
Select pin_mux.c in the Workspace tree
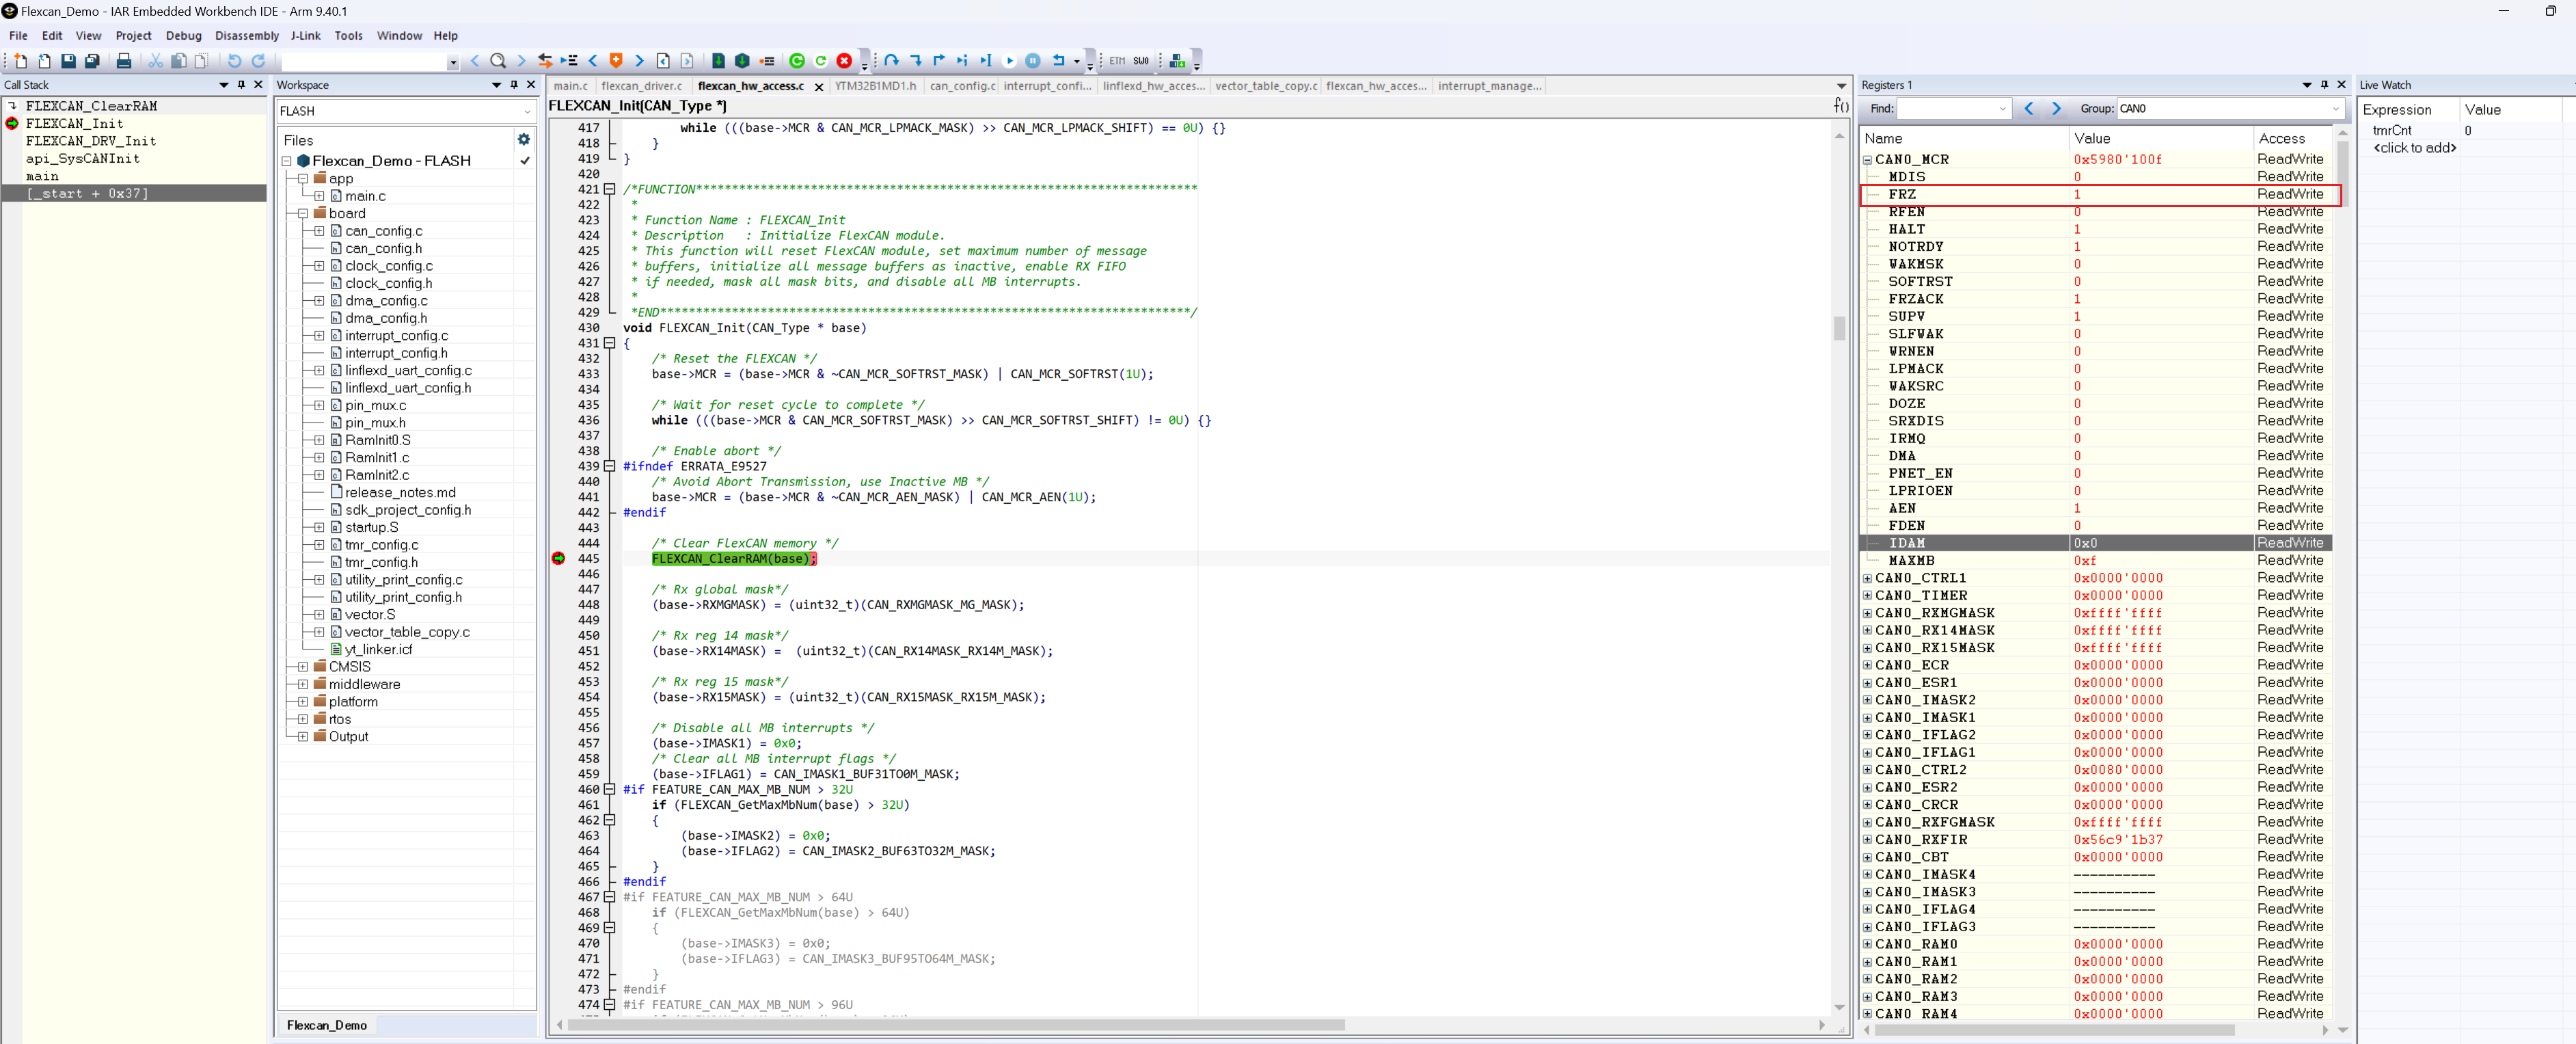375,406
